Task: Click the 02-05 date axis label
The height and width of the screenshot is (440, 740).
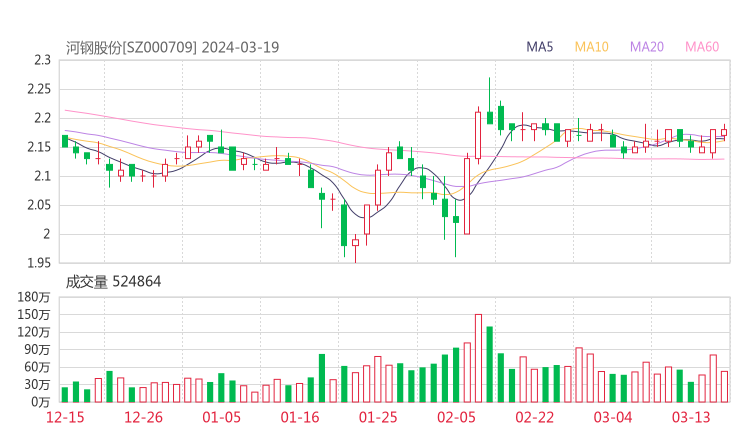Action: pos(456,417)
